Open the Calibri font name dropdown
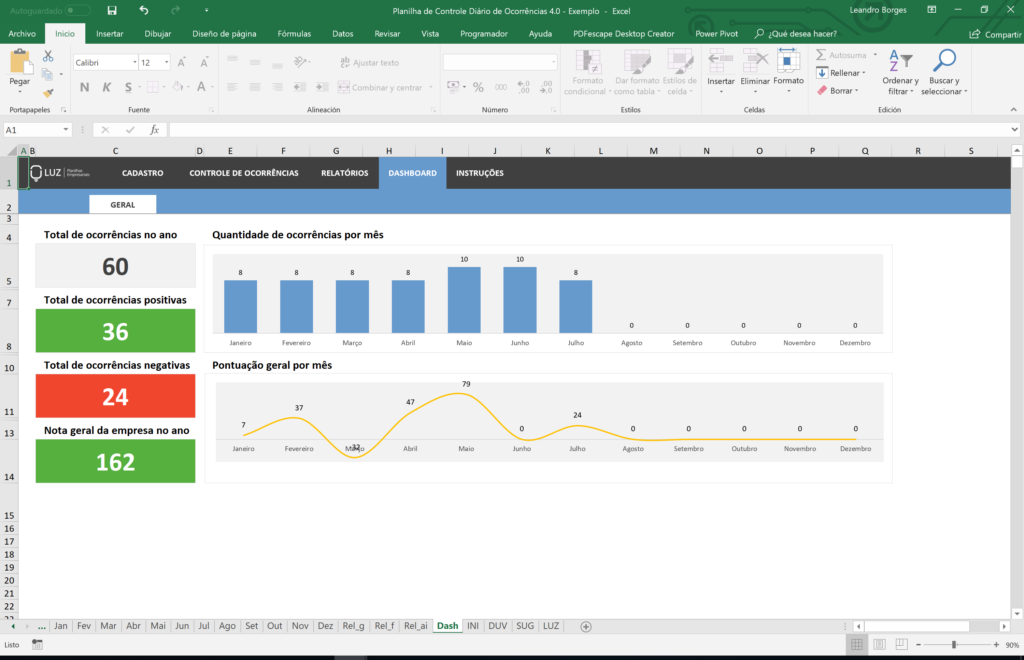 (134, 62)
